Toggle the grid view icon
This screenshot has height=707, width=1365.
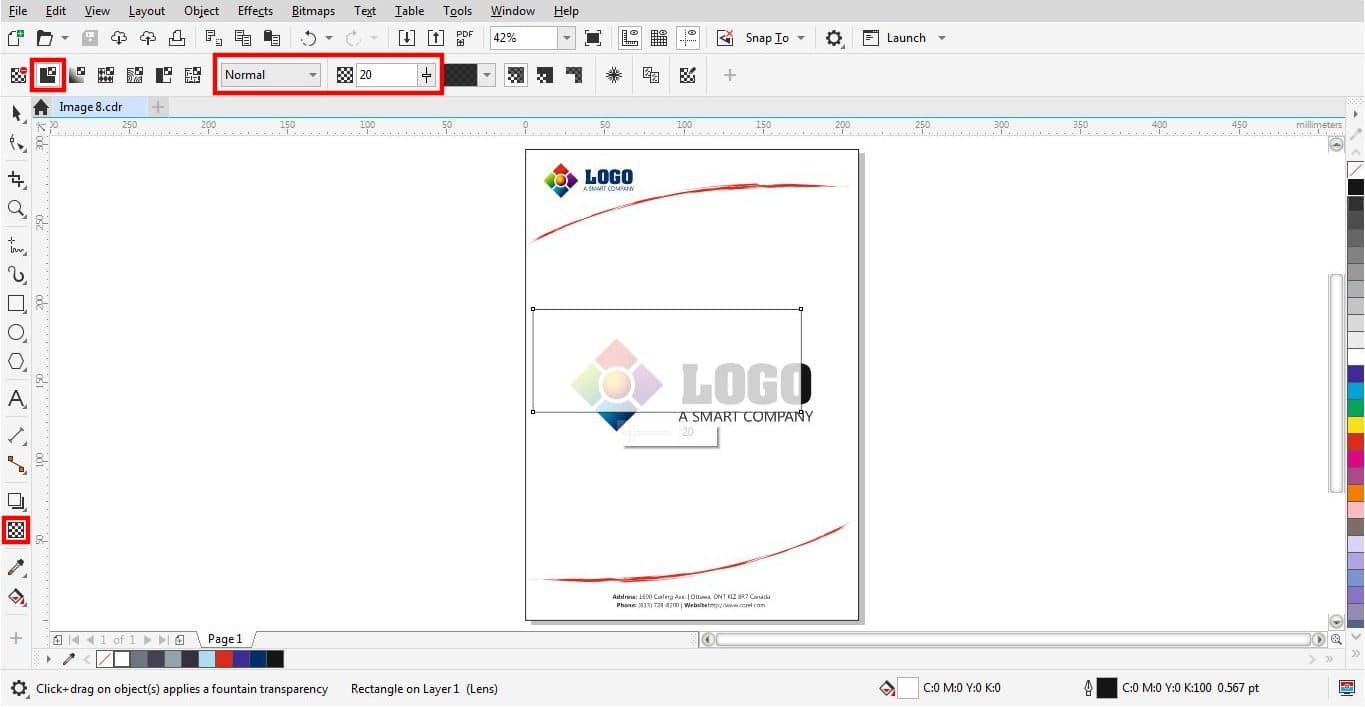[658, 37]
